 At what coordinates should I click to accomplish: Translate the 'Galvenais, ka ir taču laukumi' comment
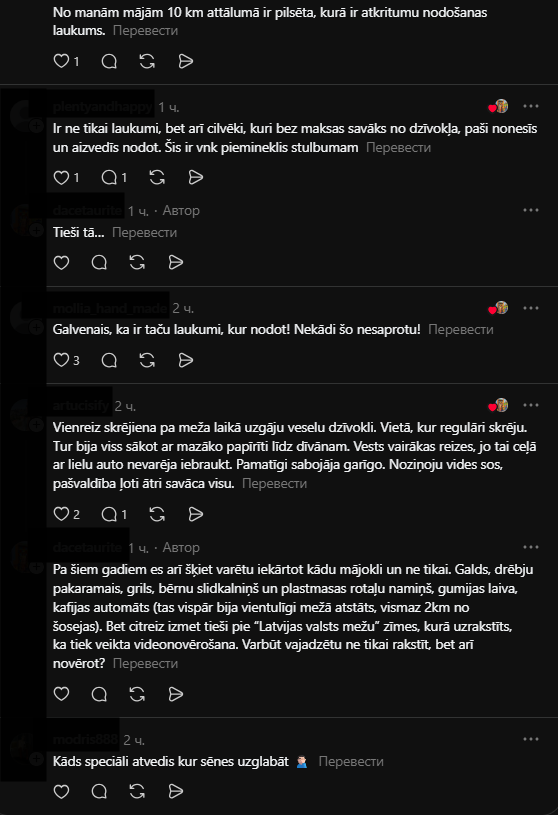point(461,330)
